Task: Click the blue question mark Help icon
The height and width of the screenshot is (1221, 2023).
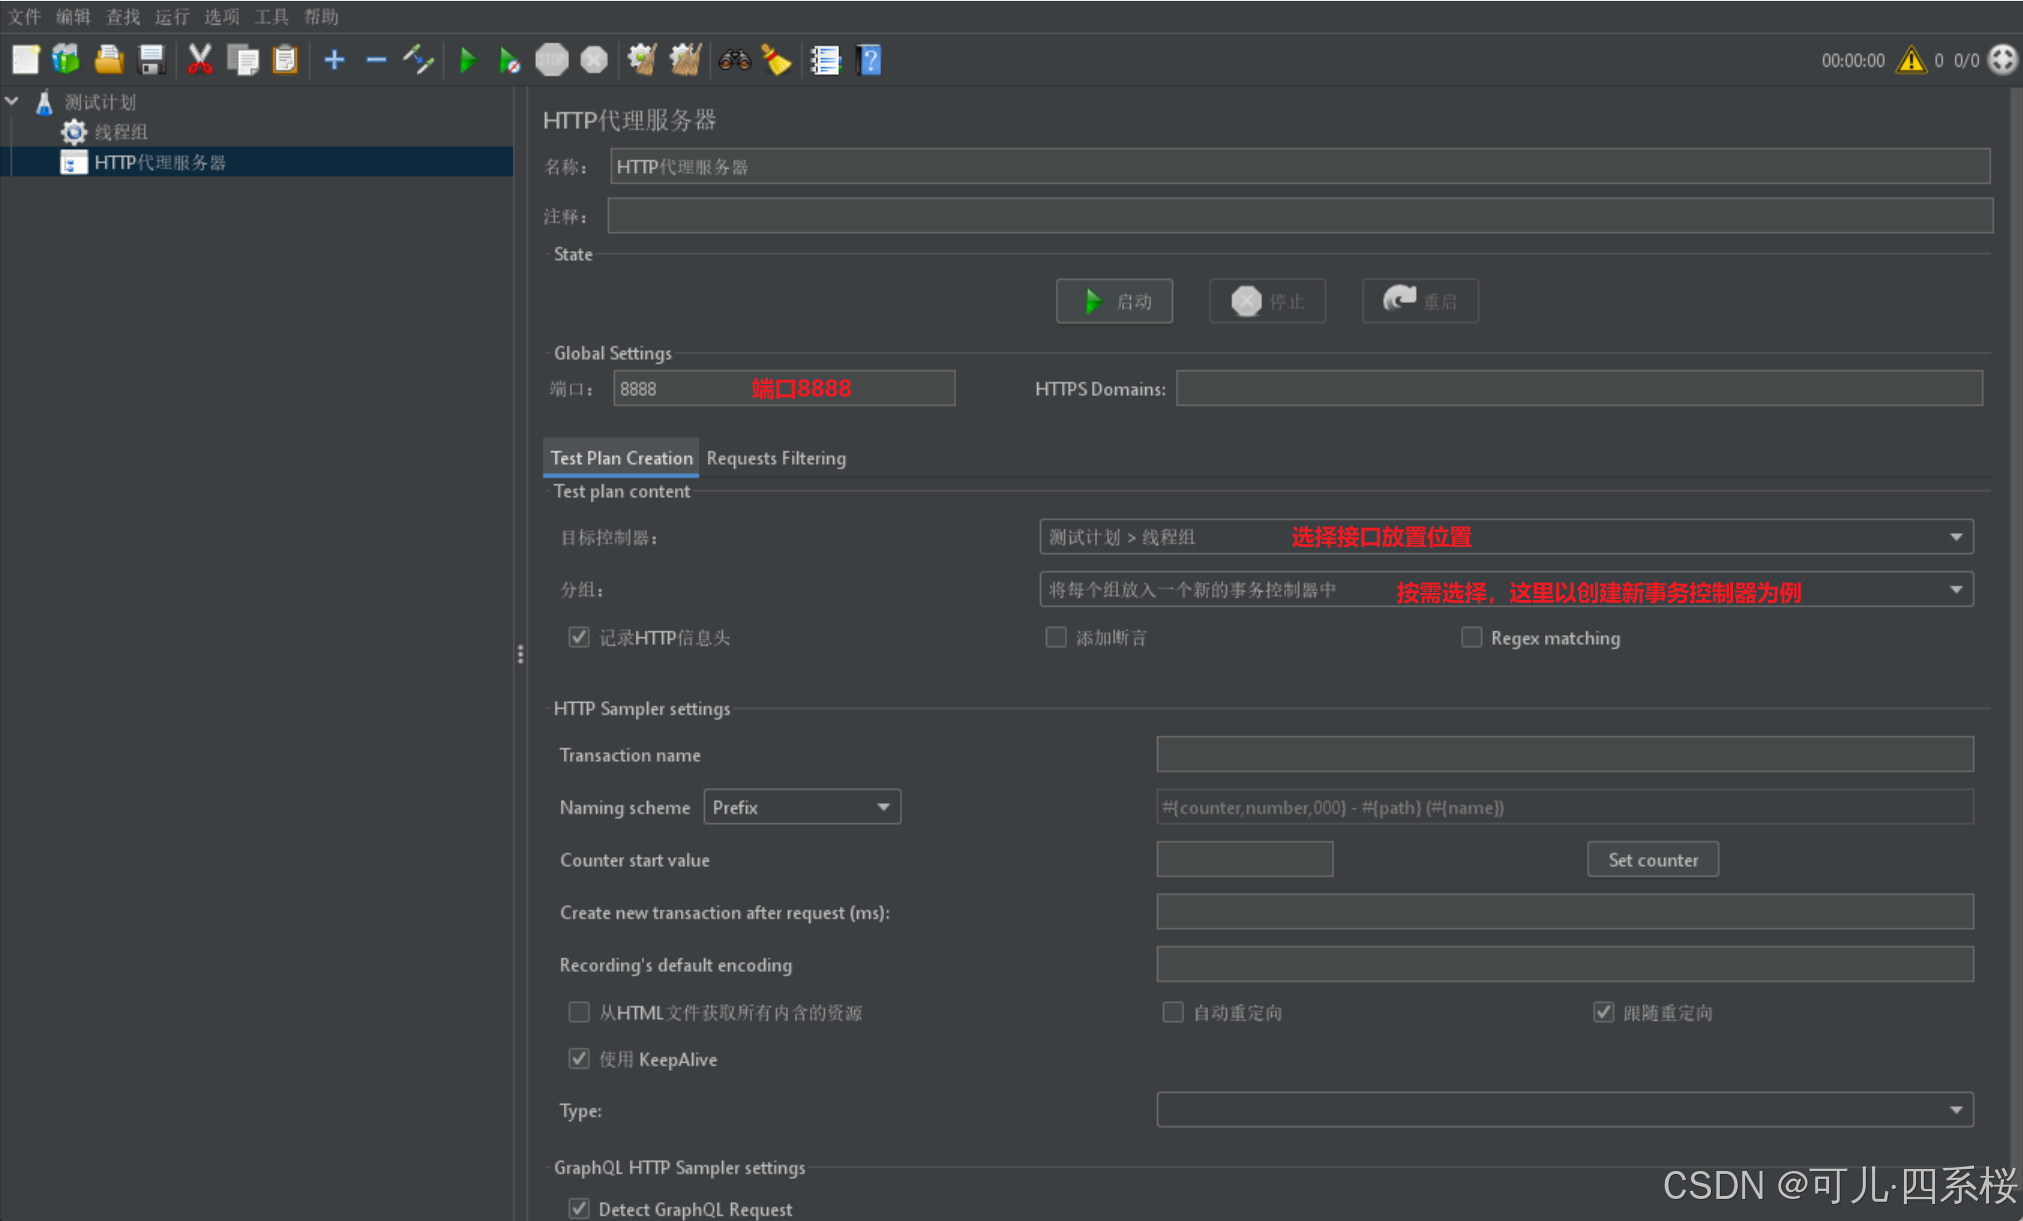Action: [869, 60]
